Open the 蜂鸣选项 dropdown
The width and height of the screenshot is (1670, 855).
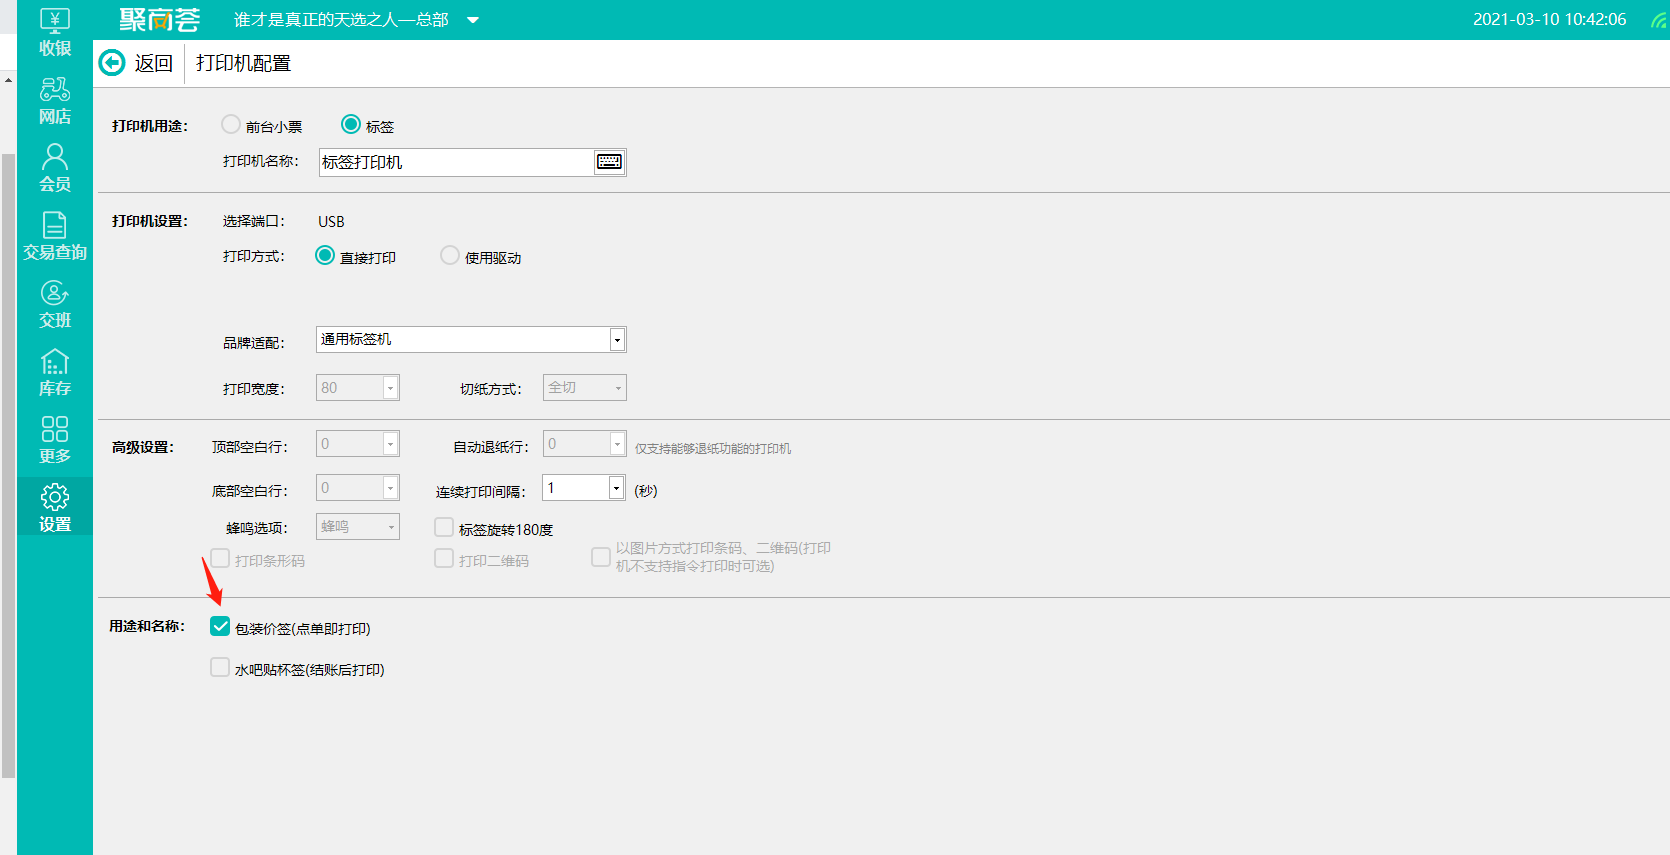pos(391,527)
